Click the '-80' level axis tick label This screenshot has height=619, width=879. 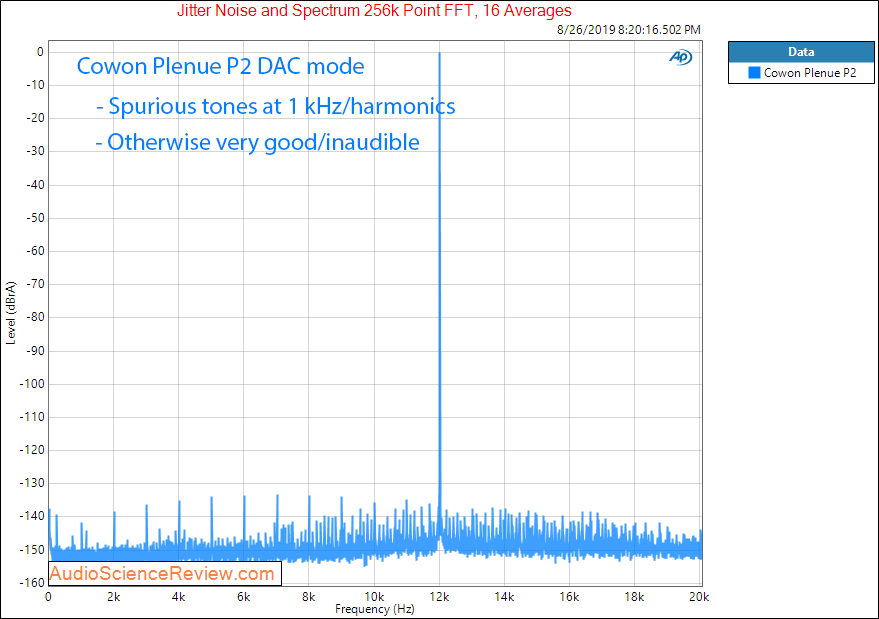(x=35, y=317)
